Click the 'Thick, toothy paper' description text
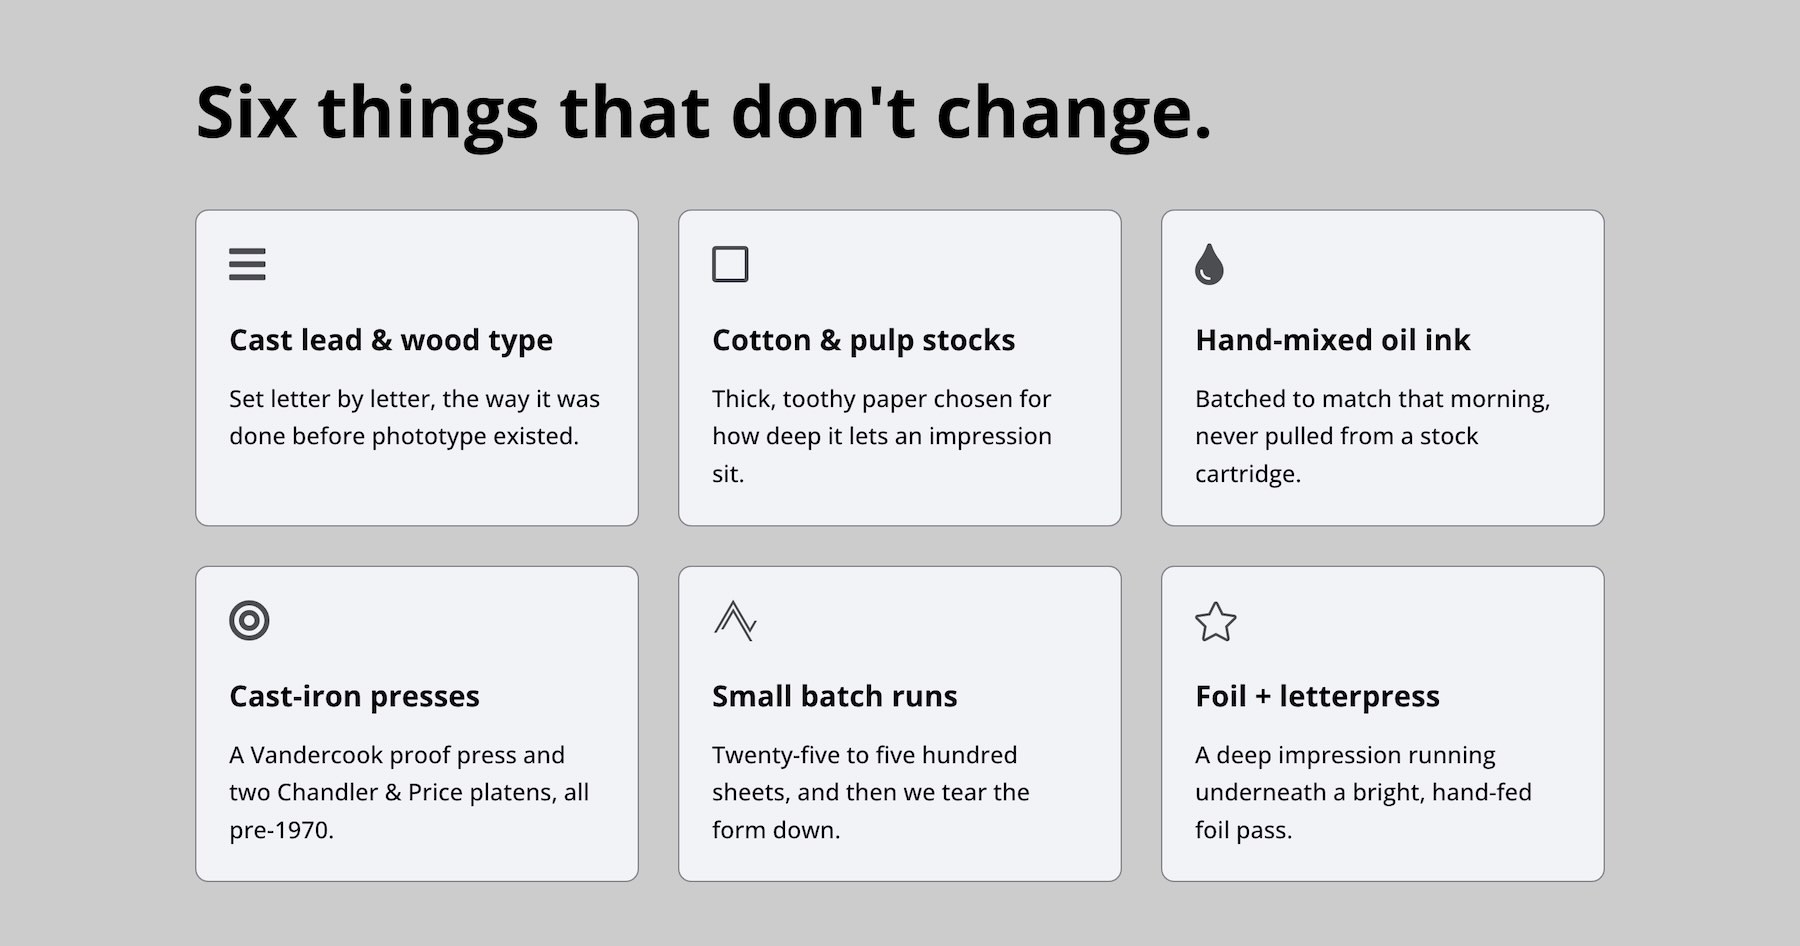Viewport: 1800px width, 946px height. [882, 436]
